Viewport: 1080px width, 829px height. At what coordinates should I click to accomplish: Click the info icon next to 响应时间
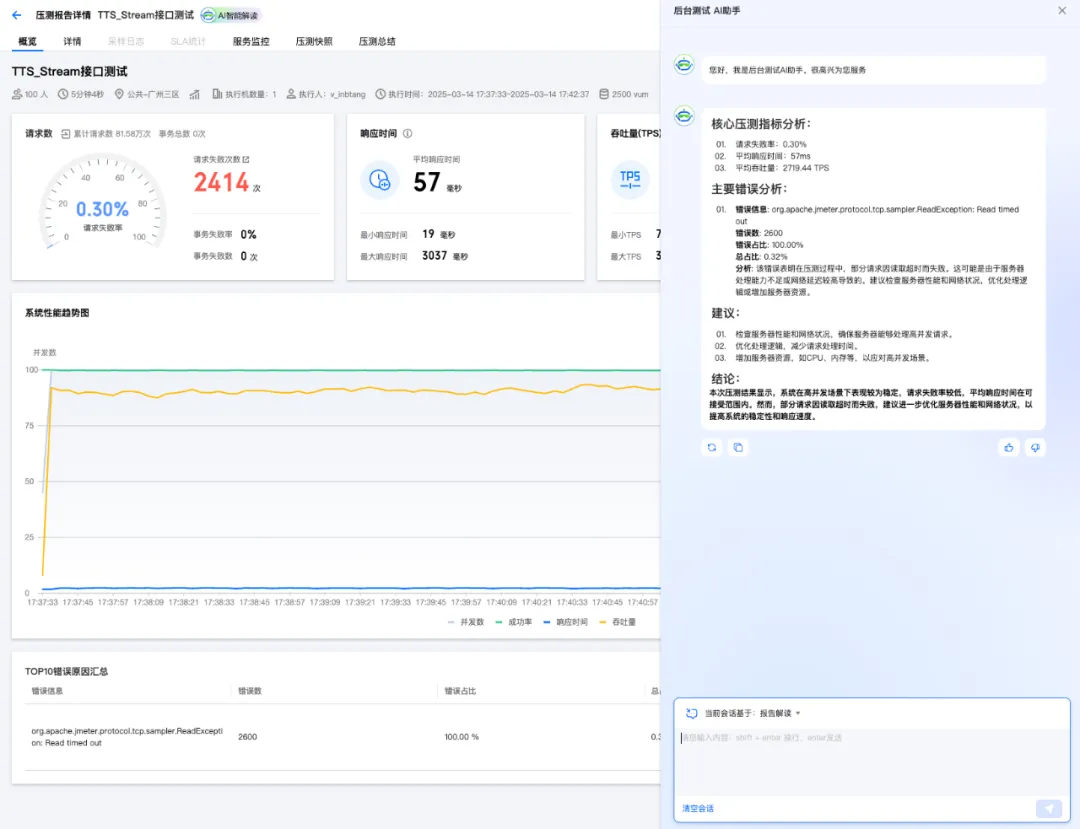[407, 134]
